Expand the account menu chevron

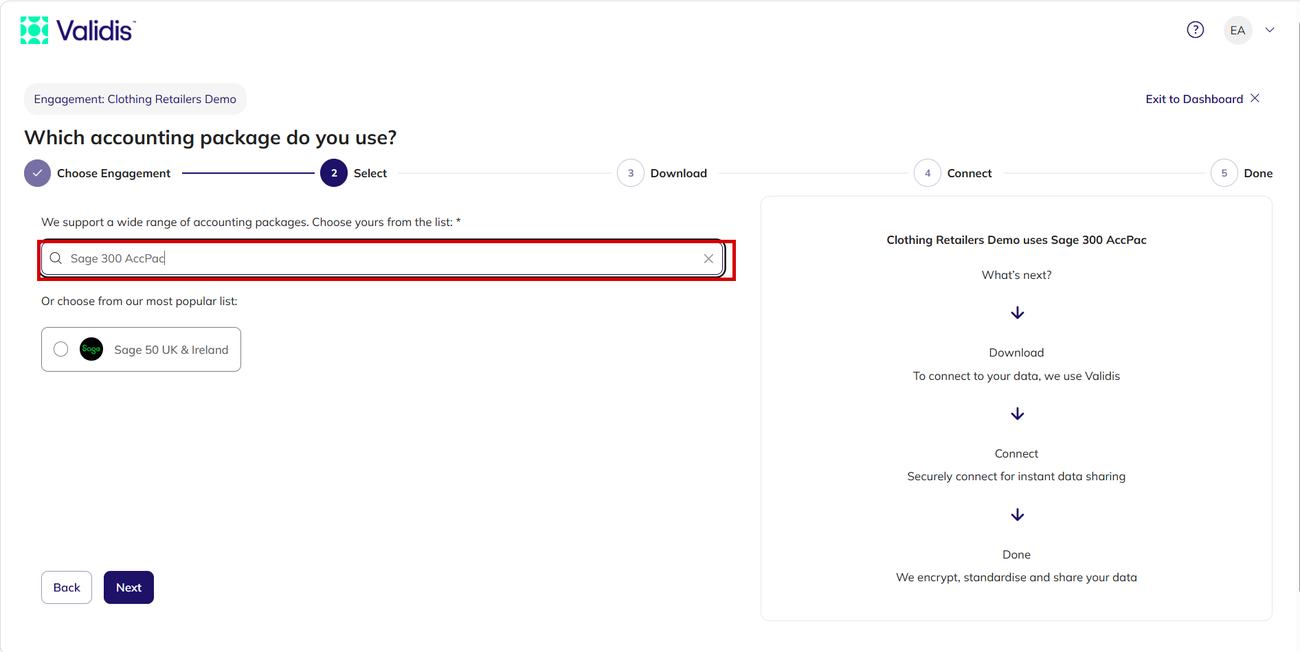pos(1270,30)
